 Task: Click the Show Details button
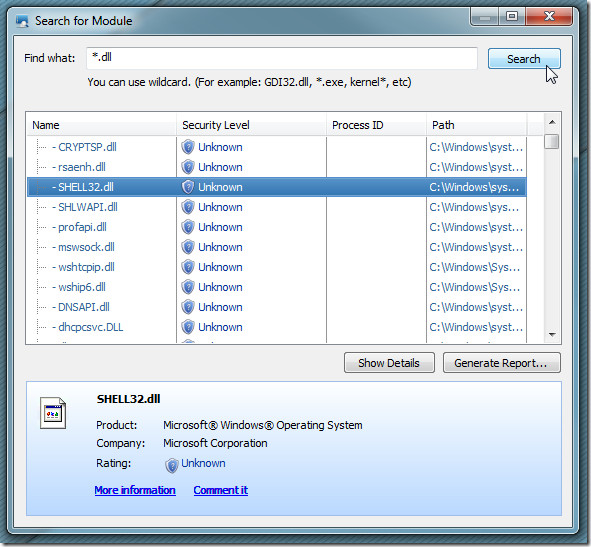(x=389, y=363)
